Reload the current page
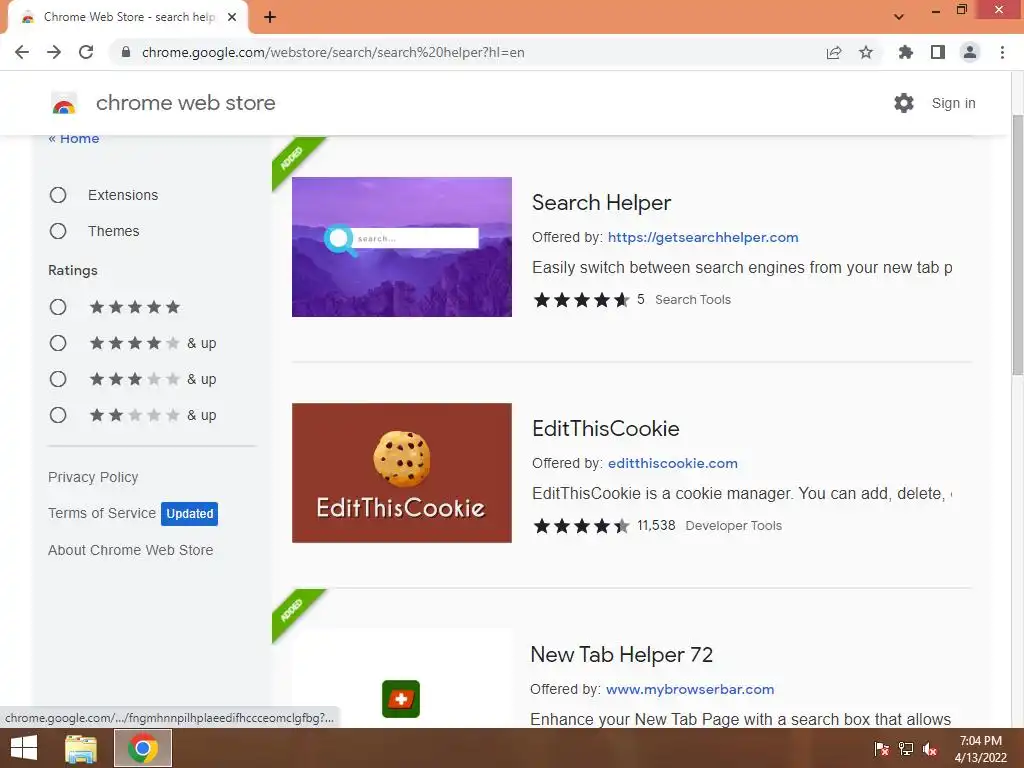Image resolution: width=1024 pixels, height=768 pixels. pos(86,52)
